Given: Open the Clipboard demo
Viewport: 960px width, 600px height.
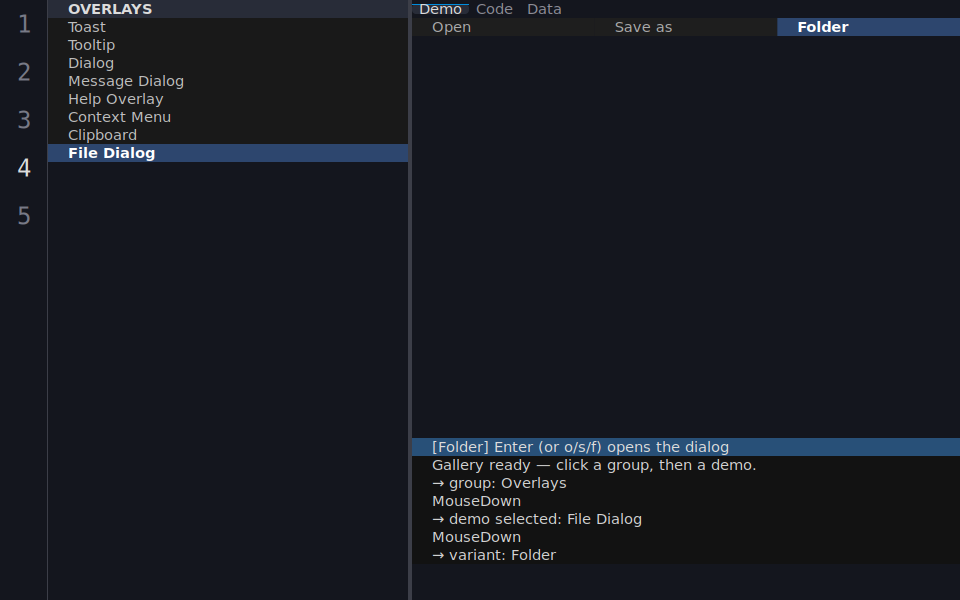Looking at the screenshot, I should (x=228, y=135).
